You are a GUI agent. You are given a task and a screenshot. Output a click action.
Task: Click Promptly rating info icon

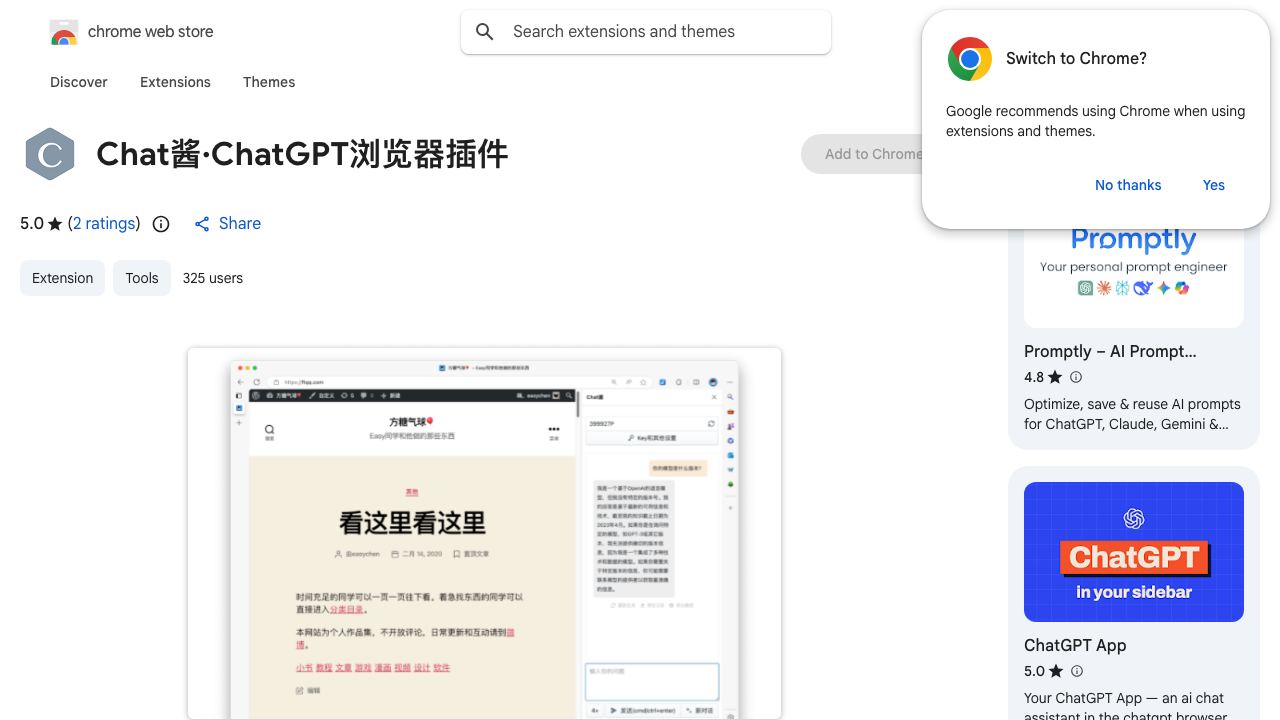pos(1076,377)
